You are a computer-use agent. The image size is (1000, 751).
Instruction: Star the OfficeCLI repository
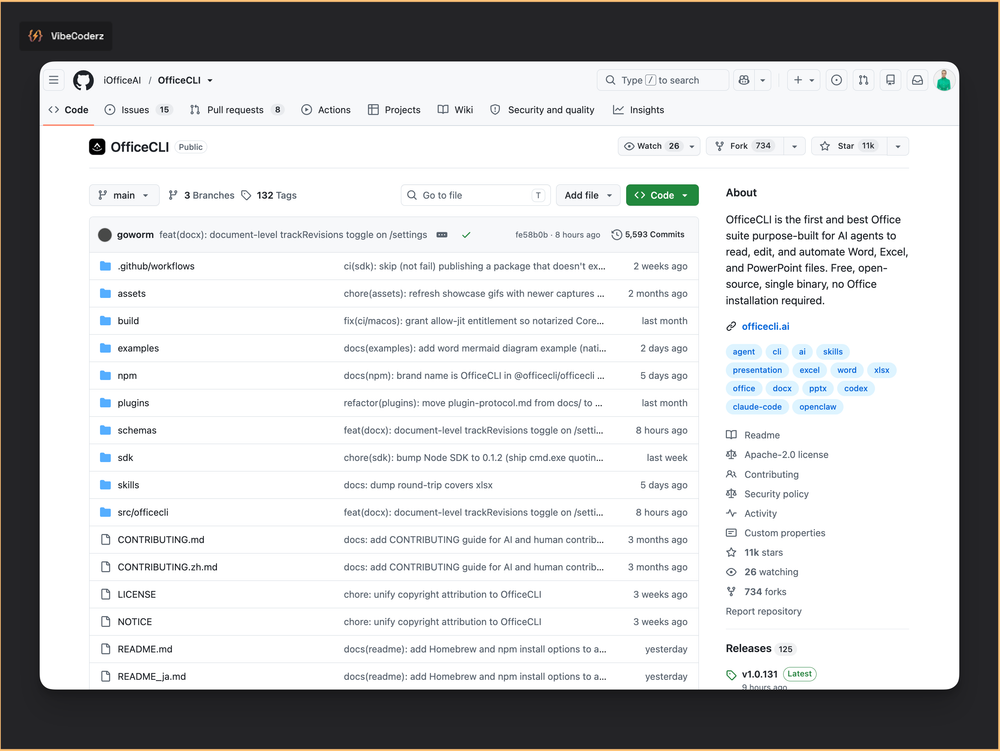coord(848,146)
